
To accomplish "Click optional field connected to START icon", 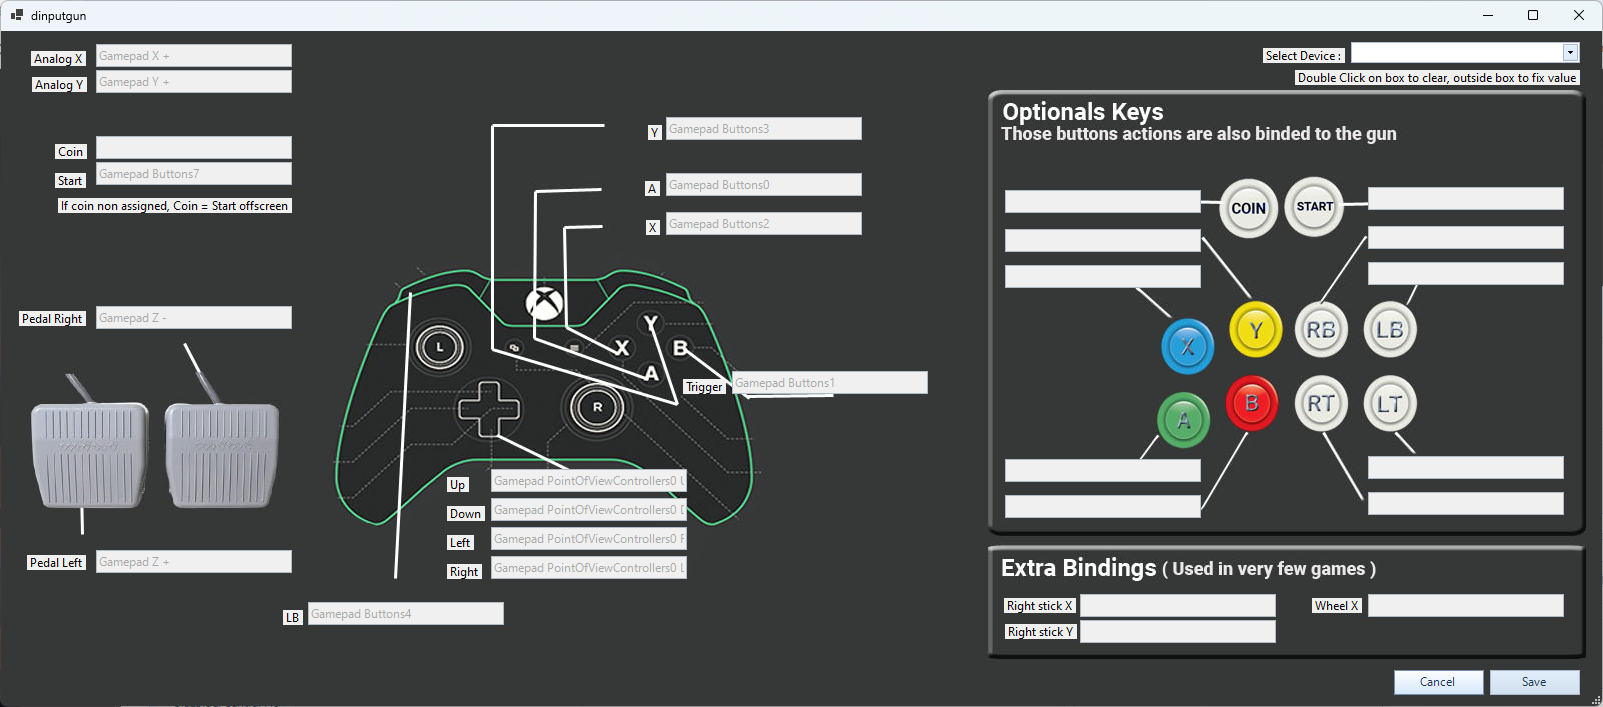I will (x=1466, y=199).
